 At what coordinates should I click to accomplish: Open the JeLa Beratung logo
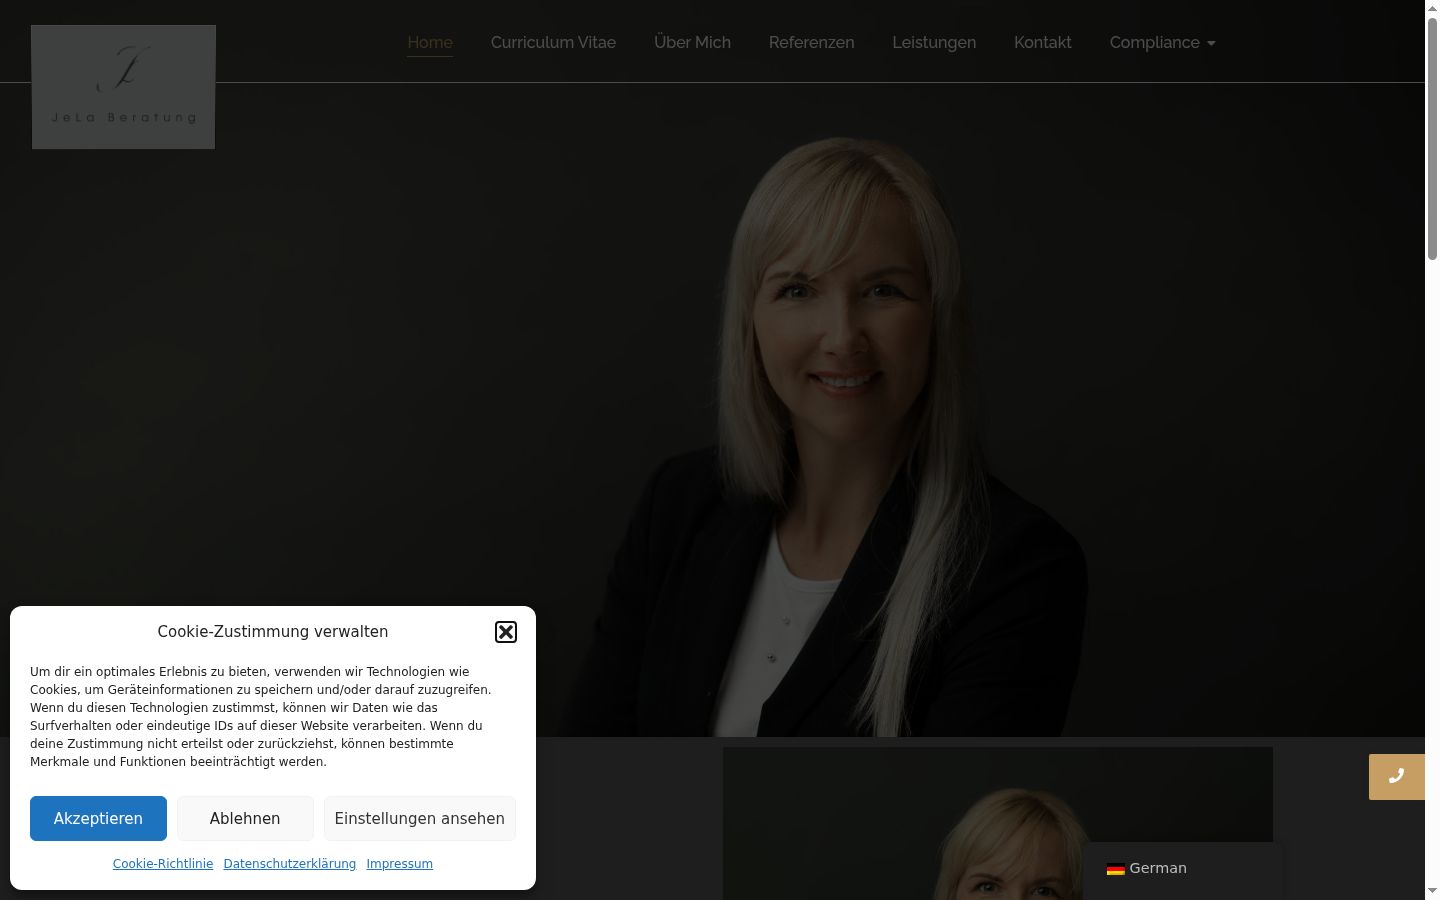pos(123,87)
